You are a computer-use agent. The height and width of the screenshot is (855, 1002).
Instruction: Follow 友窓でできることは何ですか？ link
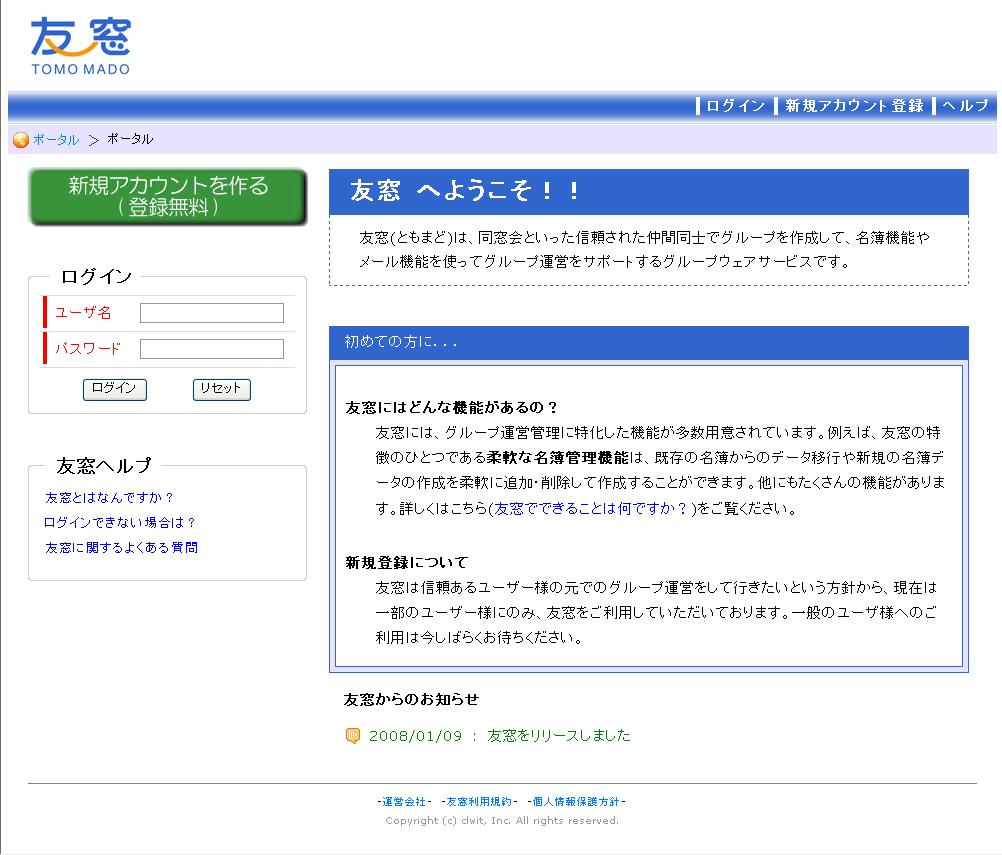[592, 509]
